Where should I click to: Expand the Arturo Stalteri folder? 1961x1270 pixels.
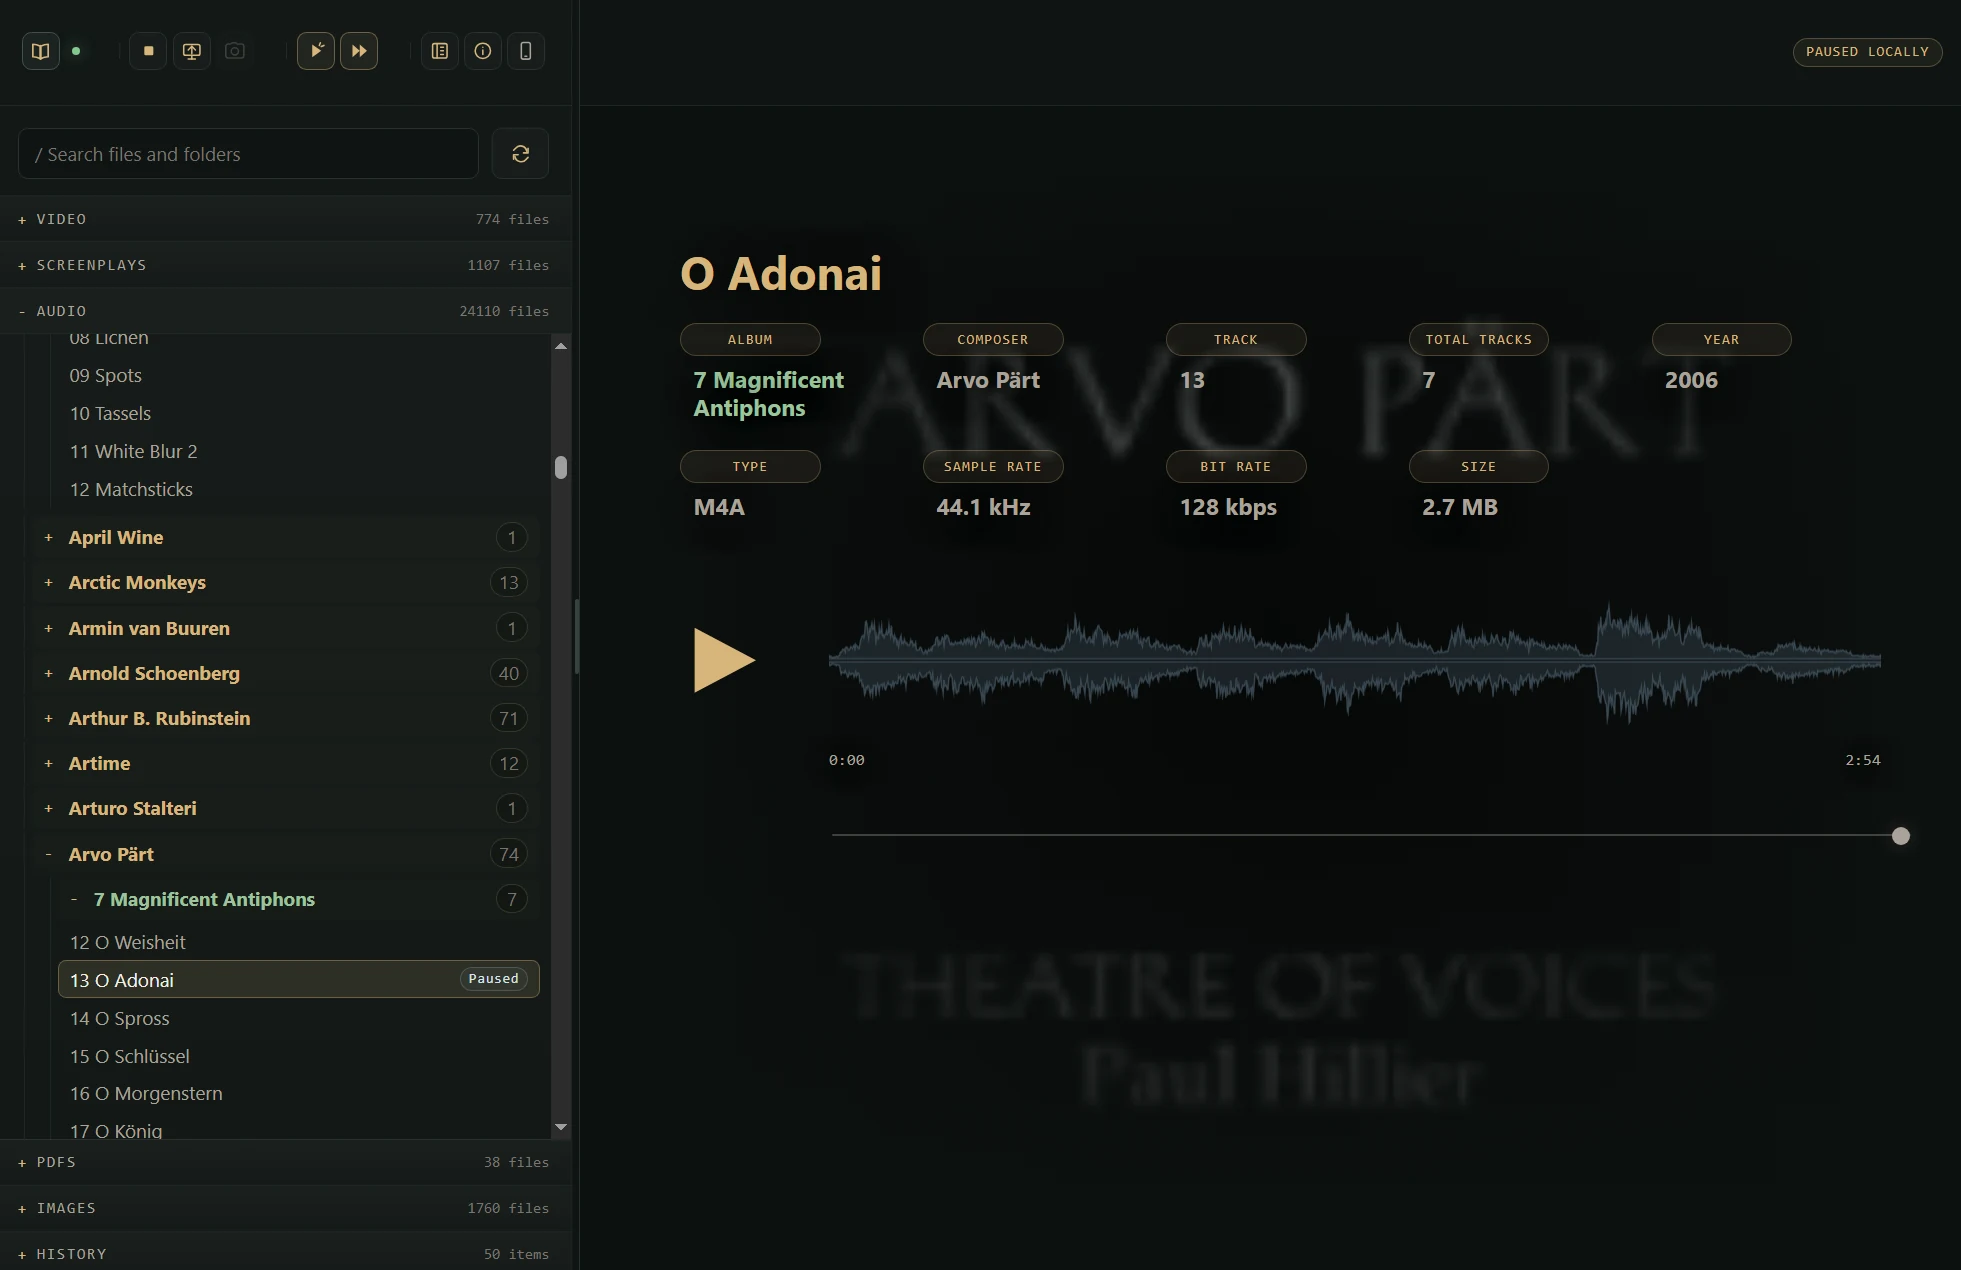285,808
